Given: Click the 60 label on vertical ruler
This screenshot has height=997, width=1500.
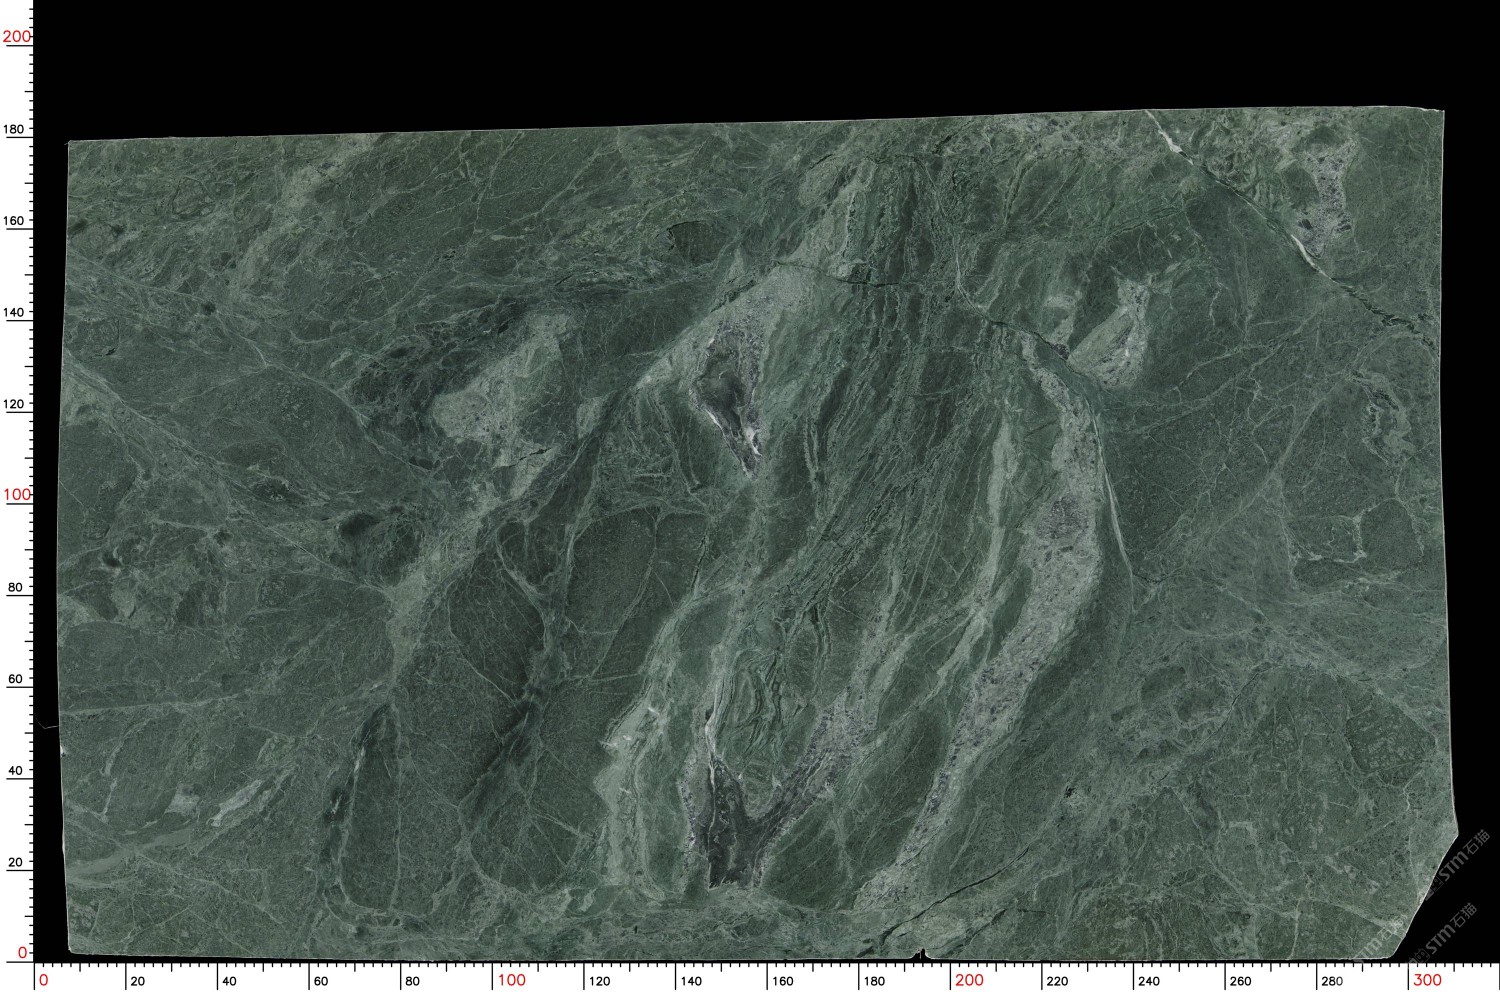Looking at the screenshot, I should (15, 679).
